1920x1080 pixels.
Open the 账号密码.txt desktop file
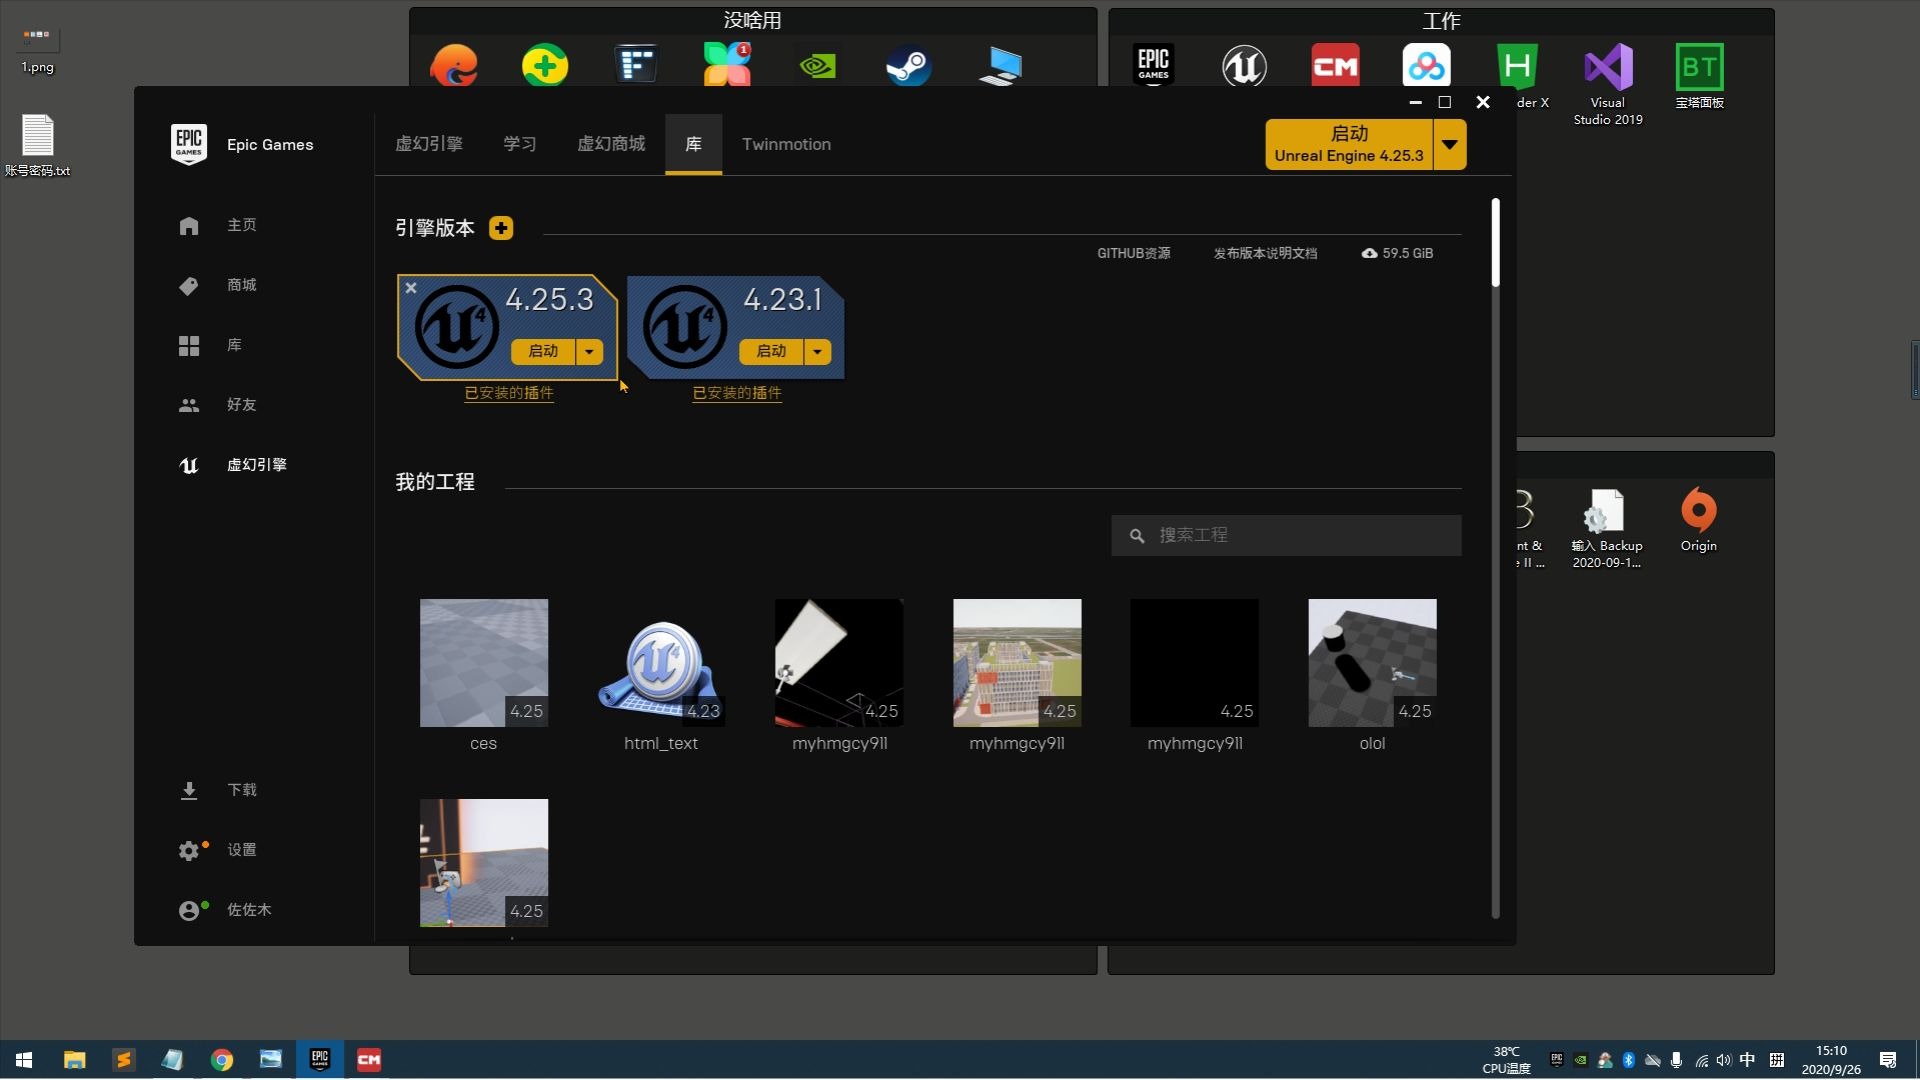click(37, 145)
